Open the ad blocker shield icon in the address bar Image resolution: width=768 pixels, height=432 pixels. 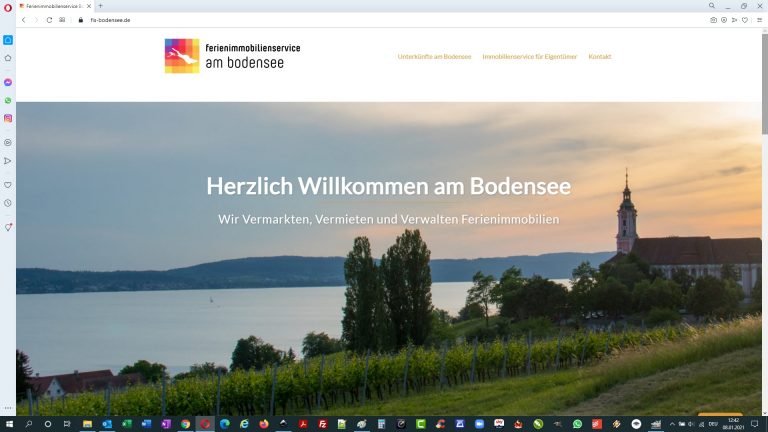pyautogui.click(x=724, y=20)
